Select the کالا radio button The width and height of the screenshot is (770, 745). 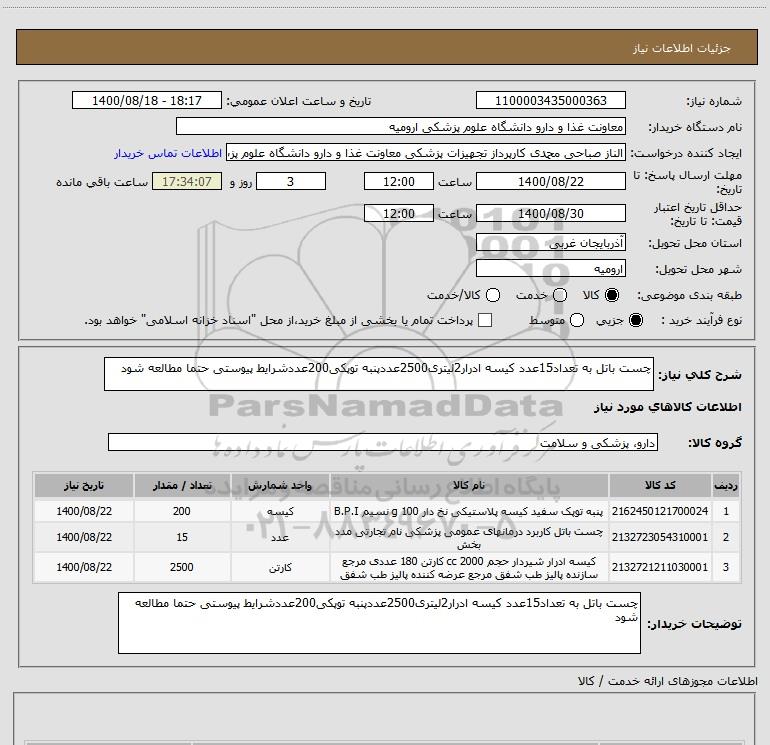point(614,296)
